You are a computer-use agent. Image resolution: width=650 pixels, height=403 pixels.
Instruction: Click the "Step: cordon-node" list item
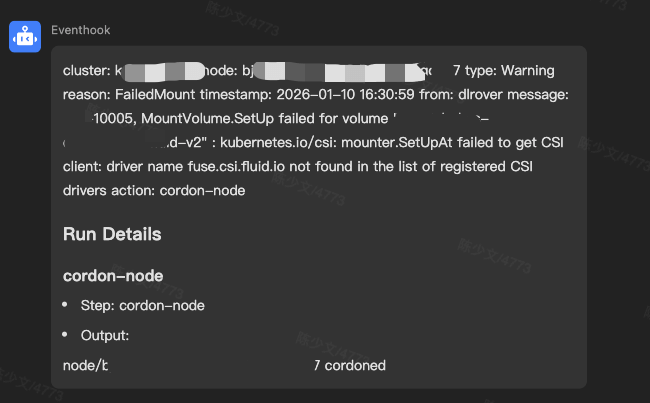(x=143, y=305)
